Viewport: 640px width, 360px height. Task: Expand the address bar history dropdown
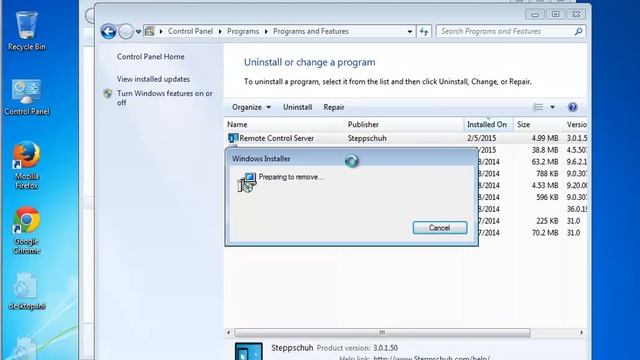click(409, 31)
